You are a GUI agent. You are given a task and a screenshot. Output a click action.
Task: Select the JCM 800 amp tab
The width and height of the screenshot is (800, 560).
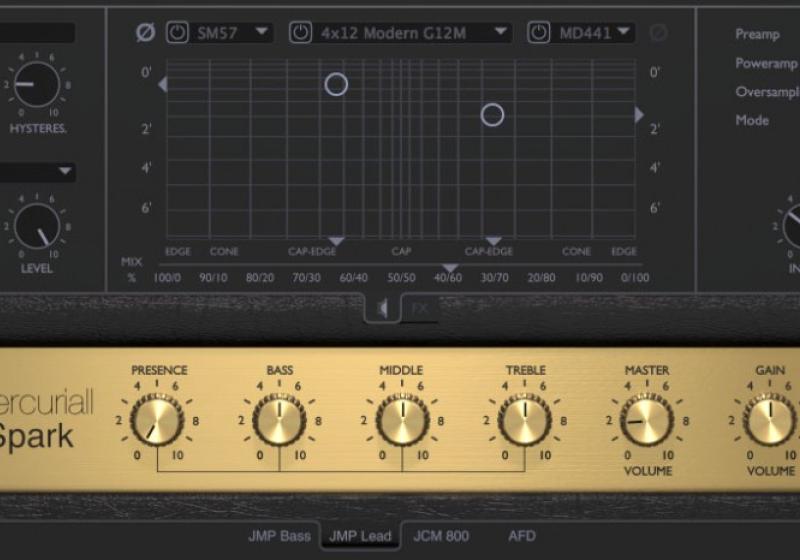tap(441, 536)
